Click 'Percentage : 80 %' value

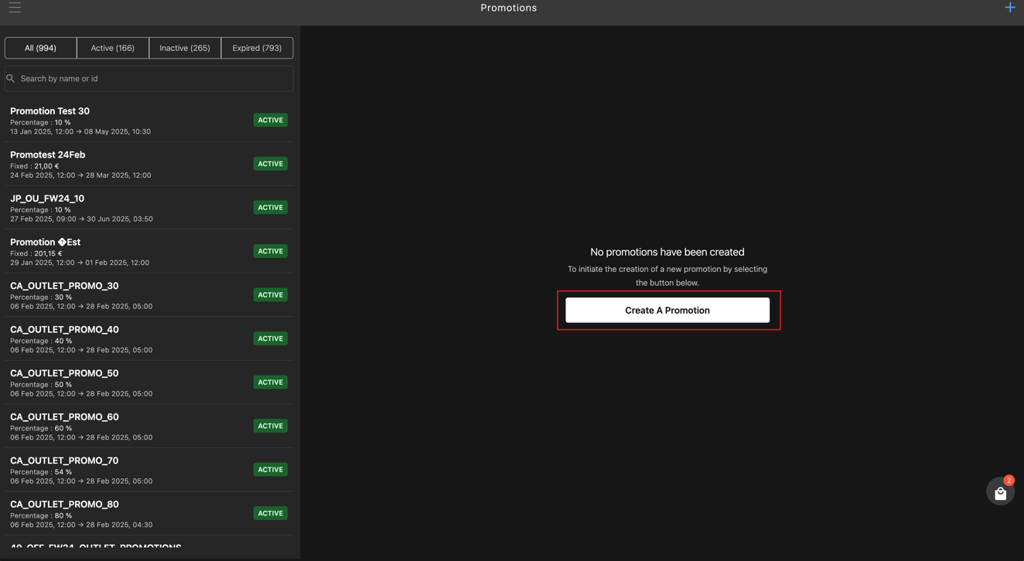click(x=41, y=516)
